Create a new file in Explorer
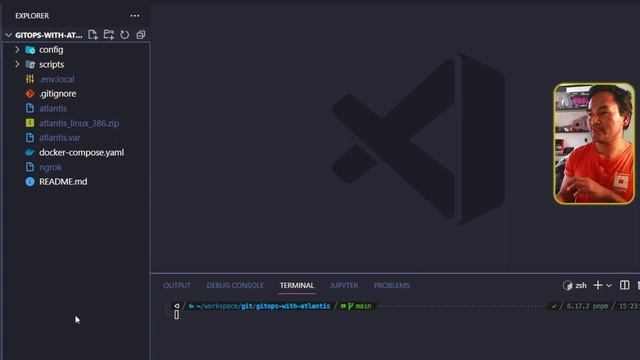Screen dimensions: 640x360 (x=93, y=35)
